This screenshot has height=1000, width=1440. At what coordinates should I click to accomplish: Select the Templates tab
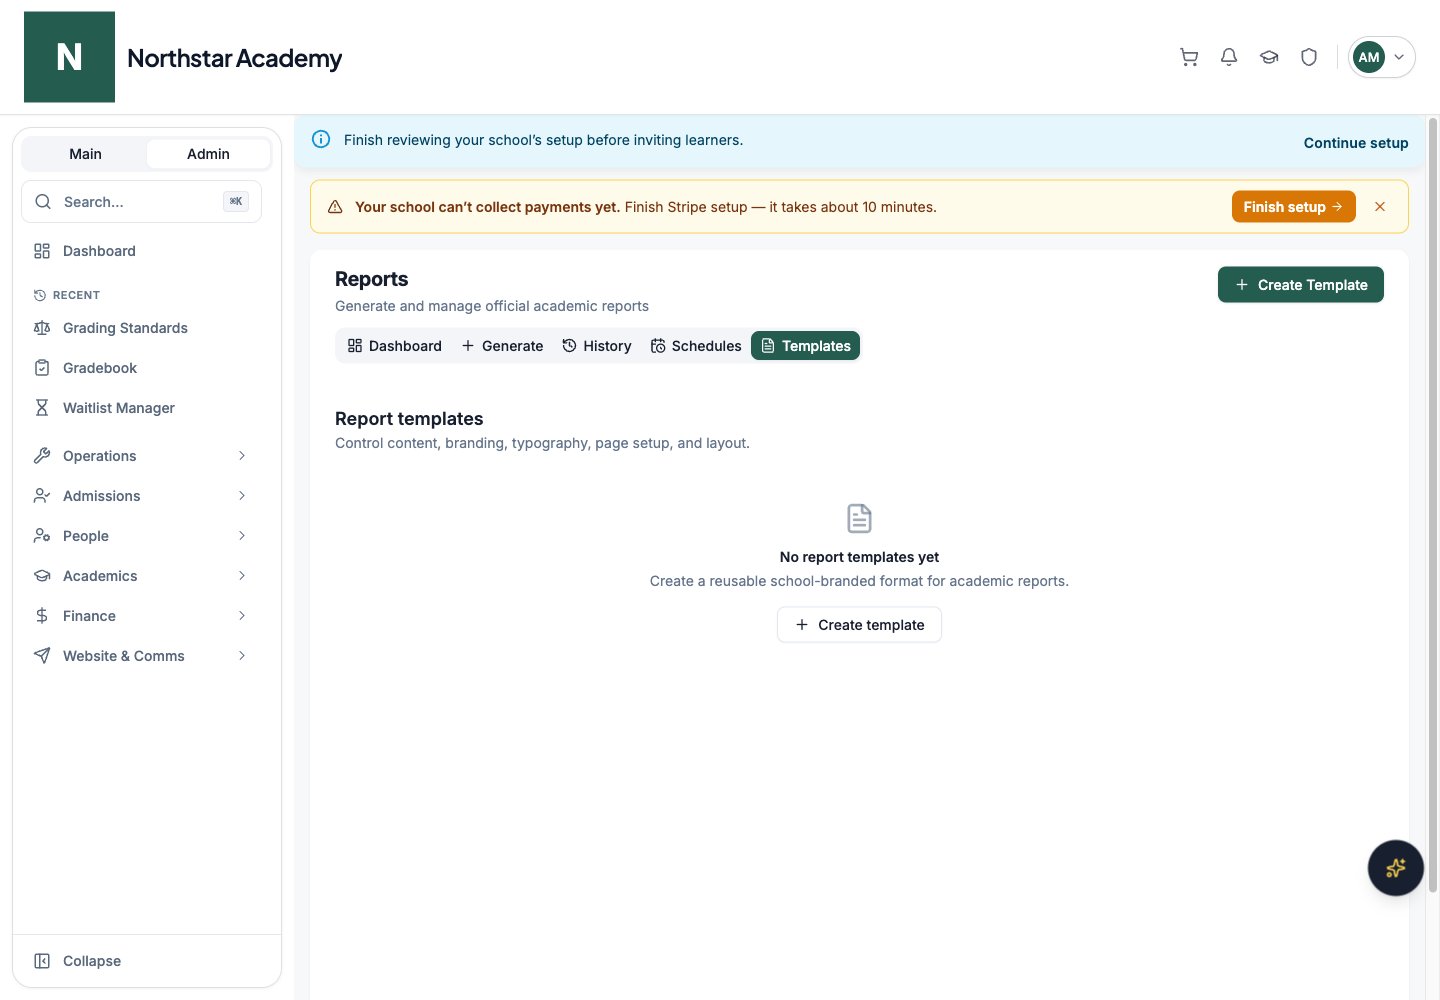point(805,346)
